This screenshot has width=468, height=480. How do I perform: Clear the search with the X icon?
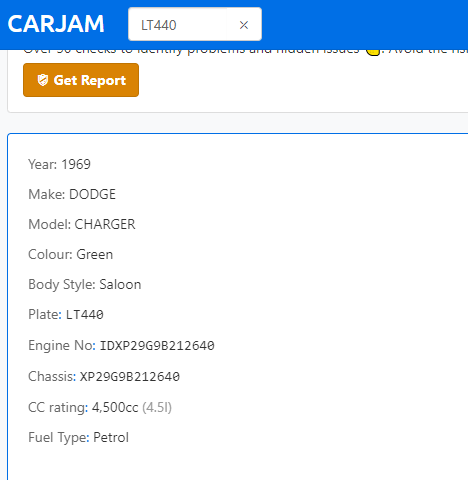[x=244, y=25]
